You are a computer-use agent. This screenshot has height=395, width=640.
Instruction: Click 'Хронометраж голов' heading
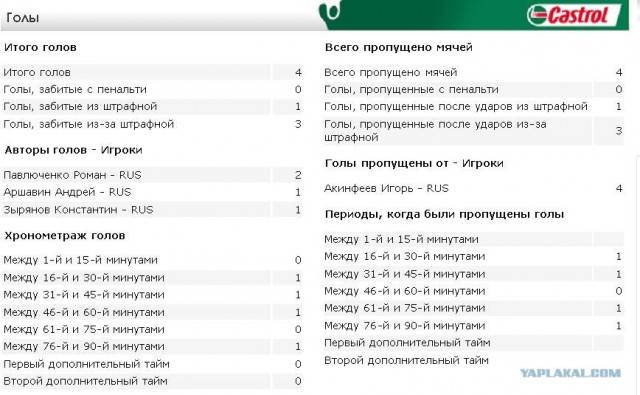tap(65, 235)
